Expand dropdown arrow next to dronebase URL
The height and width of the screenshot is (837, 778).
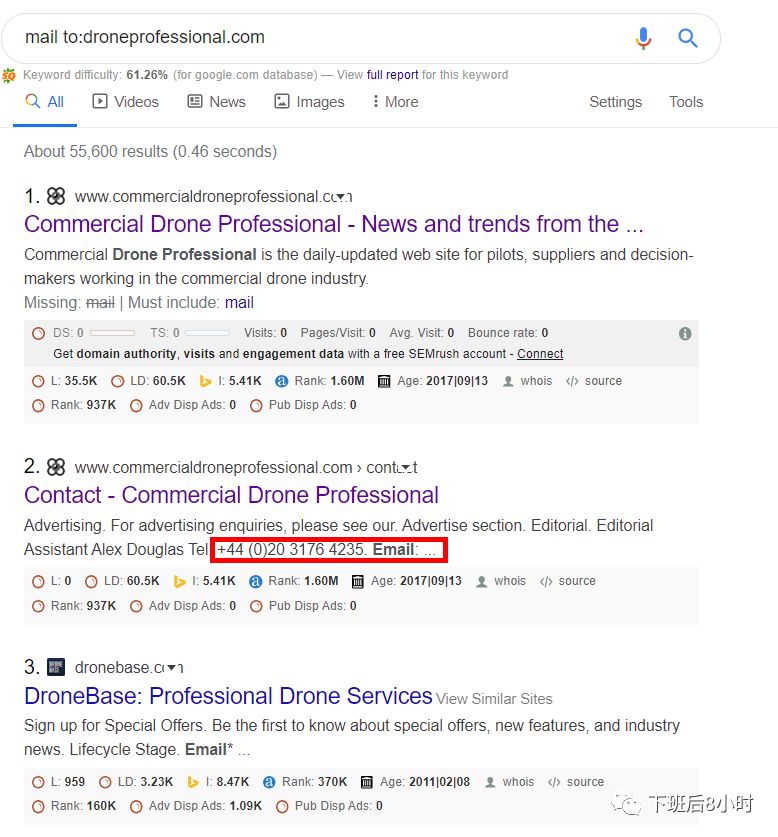tap(171, 668)
